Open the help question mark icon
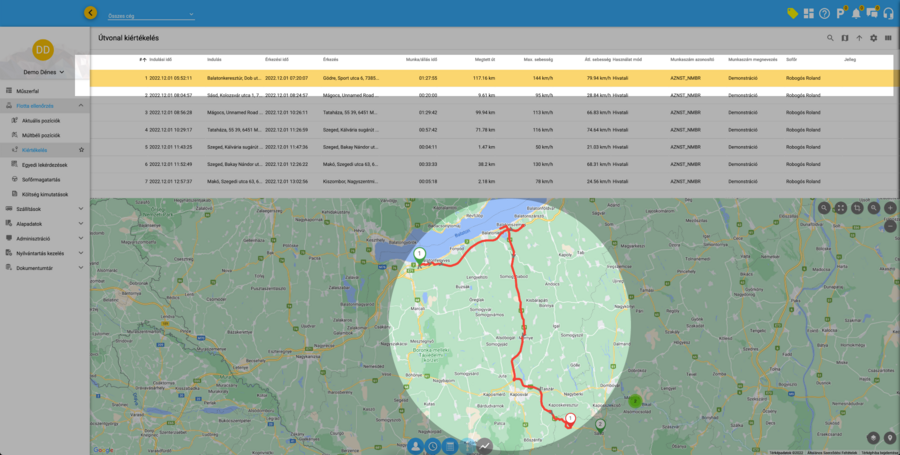The image size is (900, 455). (824, 13)
